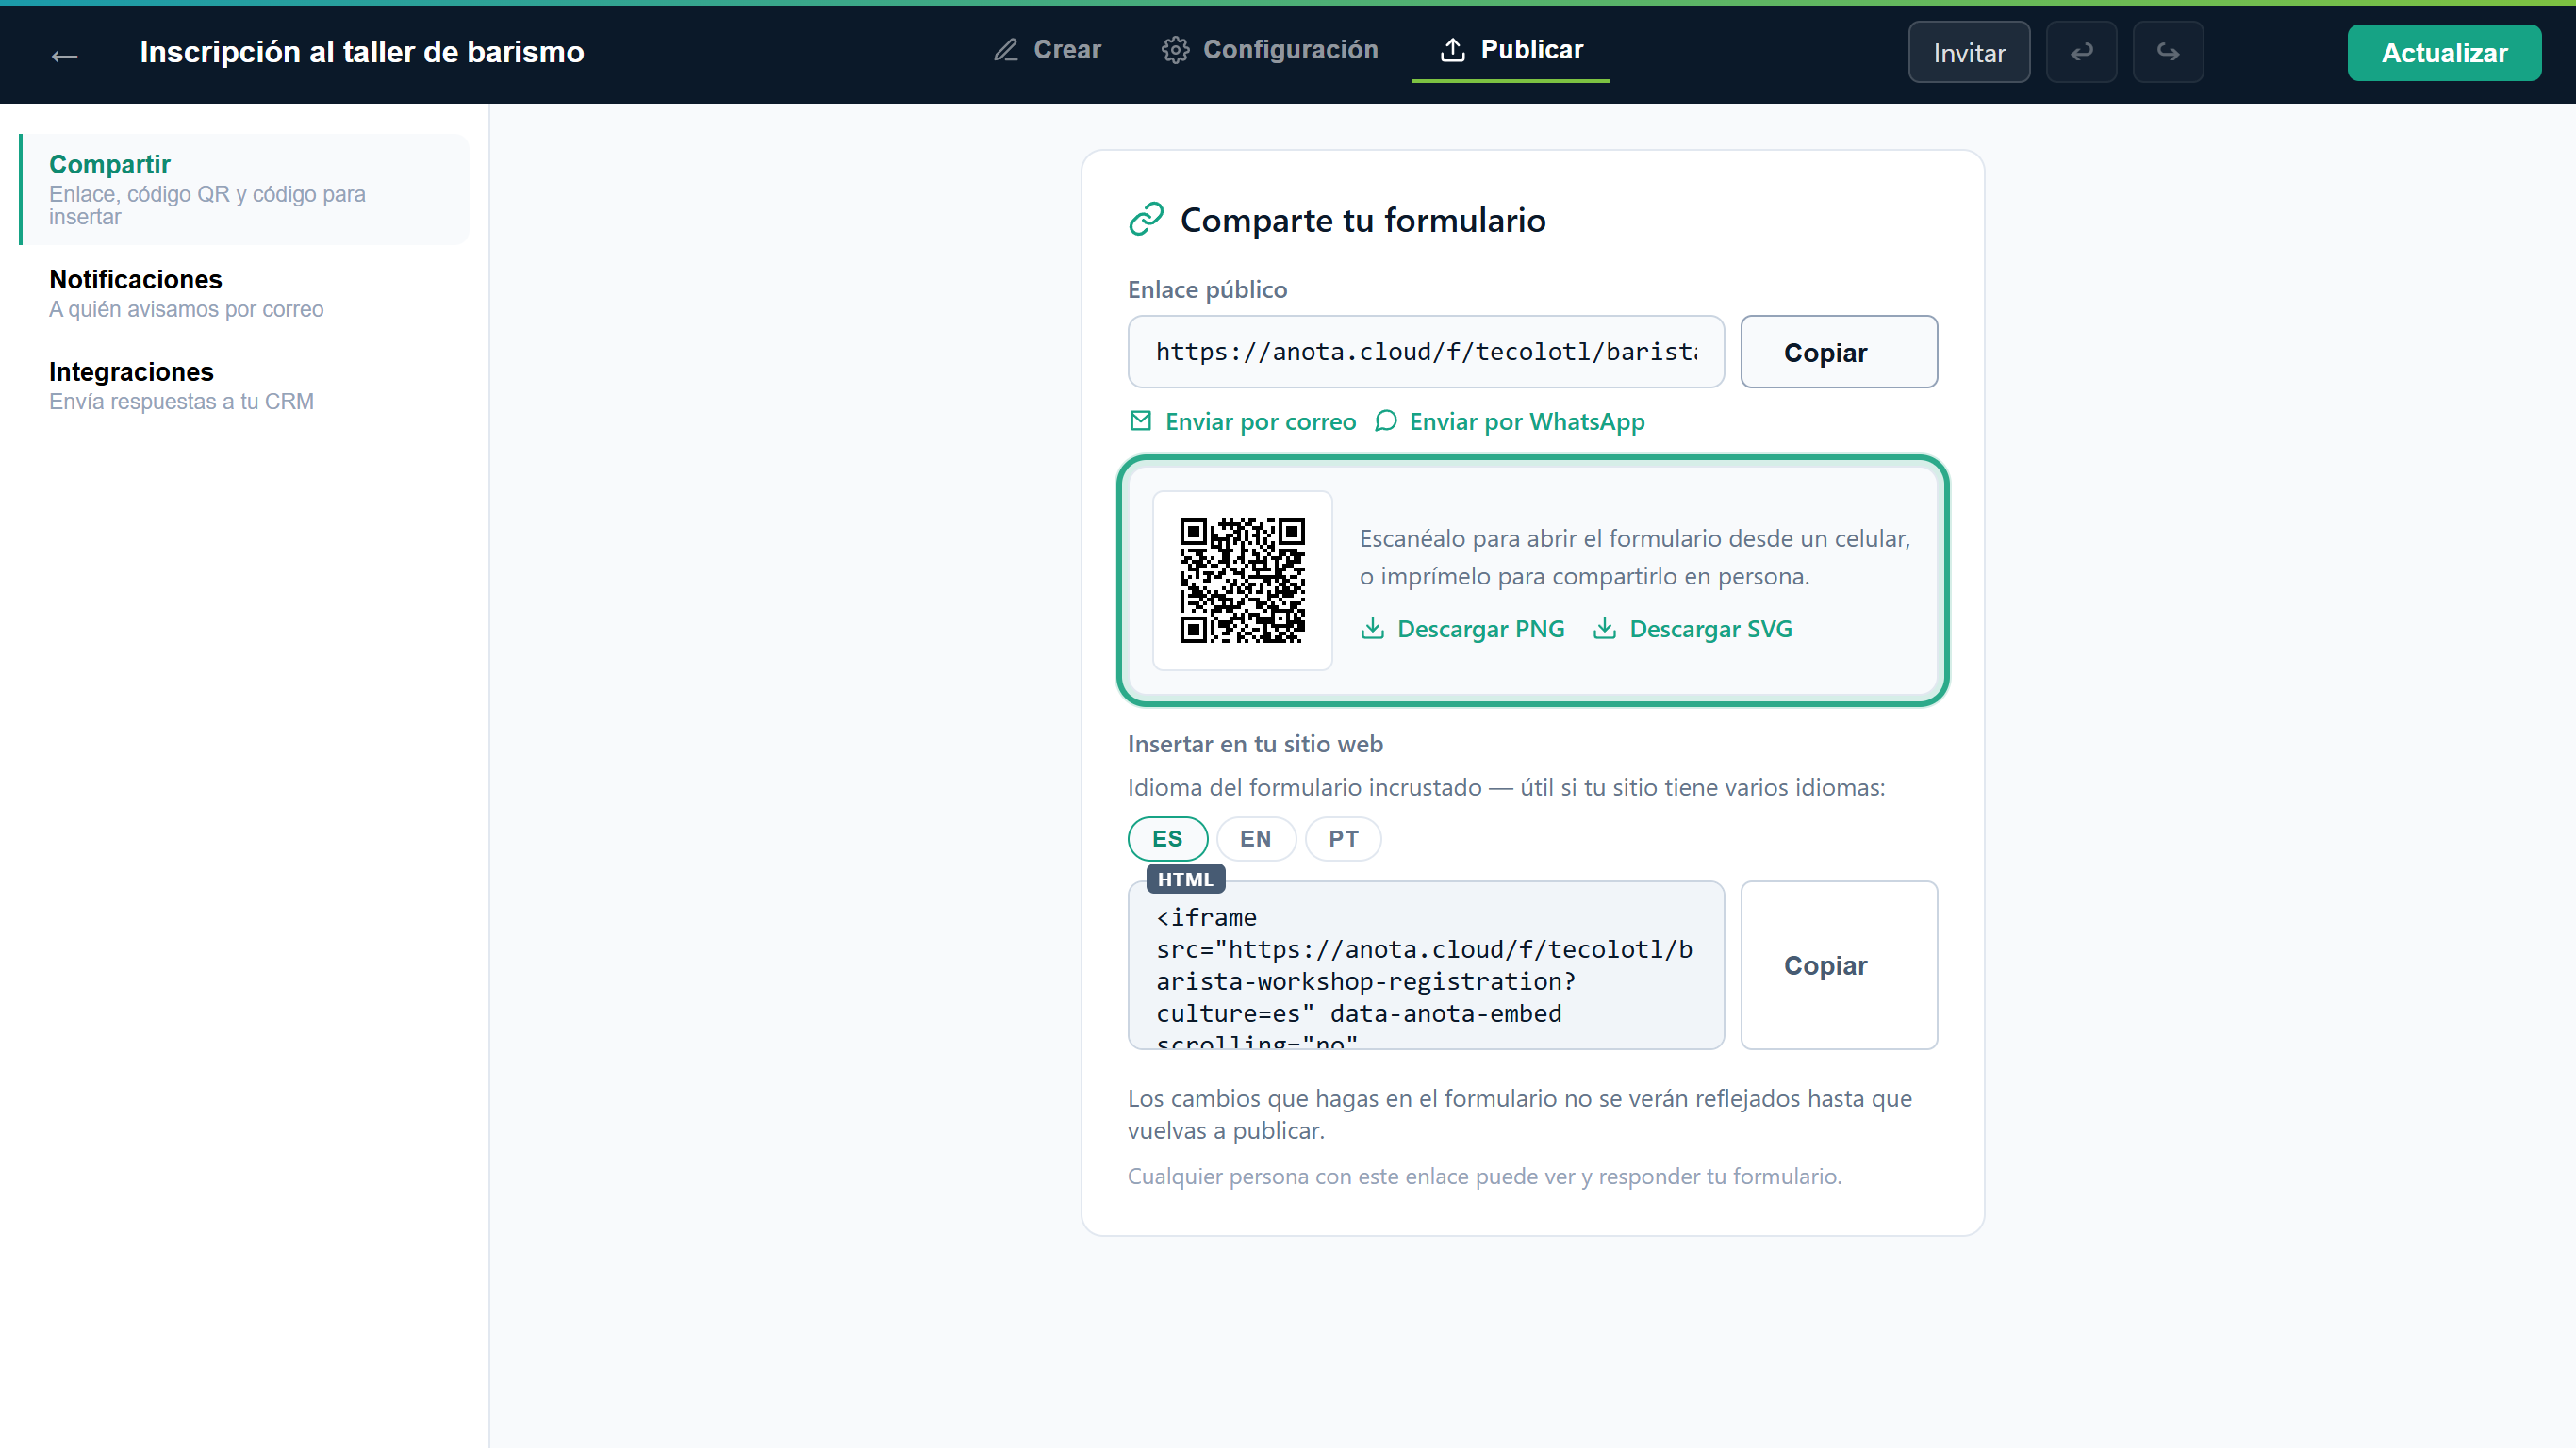Click the download icon next to Descargar PNG
Viewport: 2576px width, 1448px height.
[x=1372, y=628]
